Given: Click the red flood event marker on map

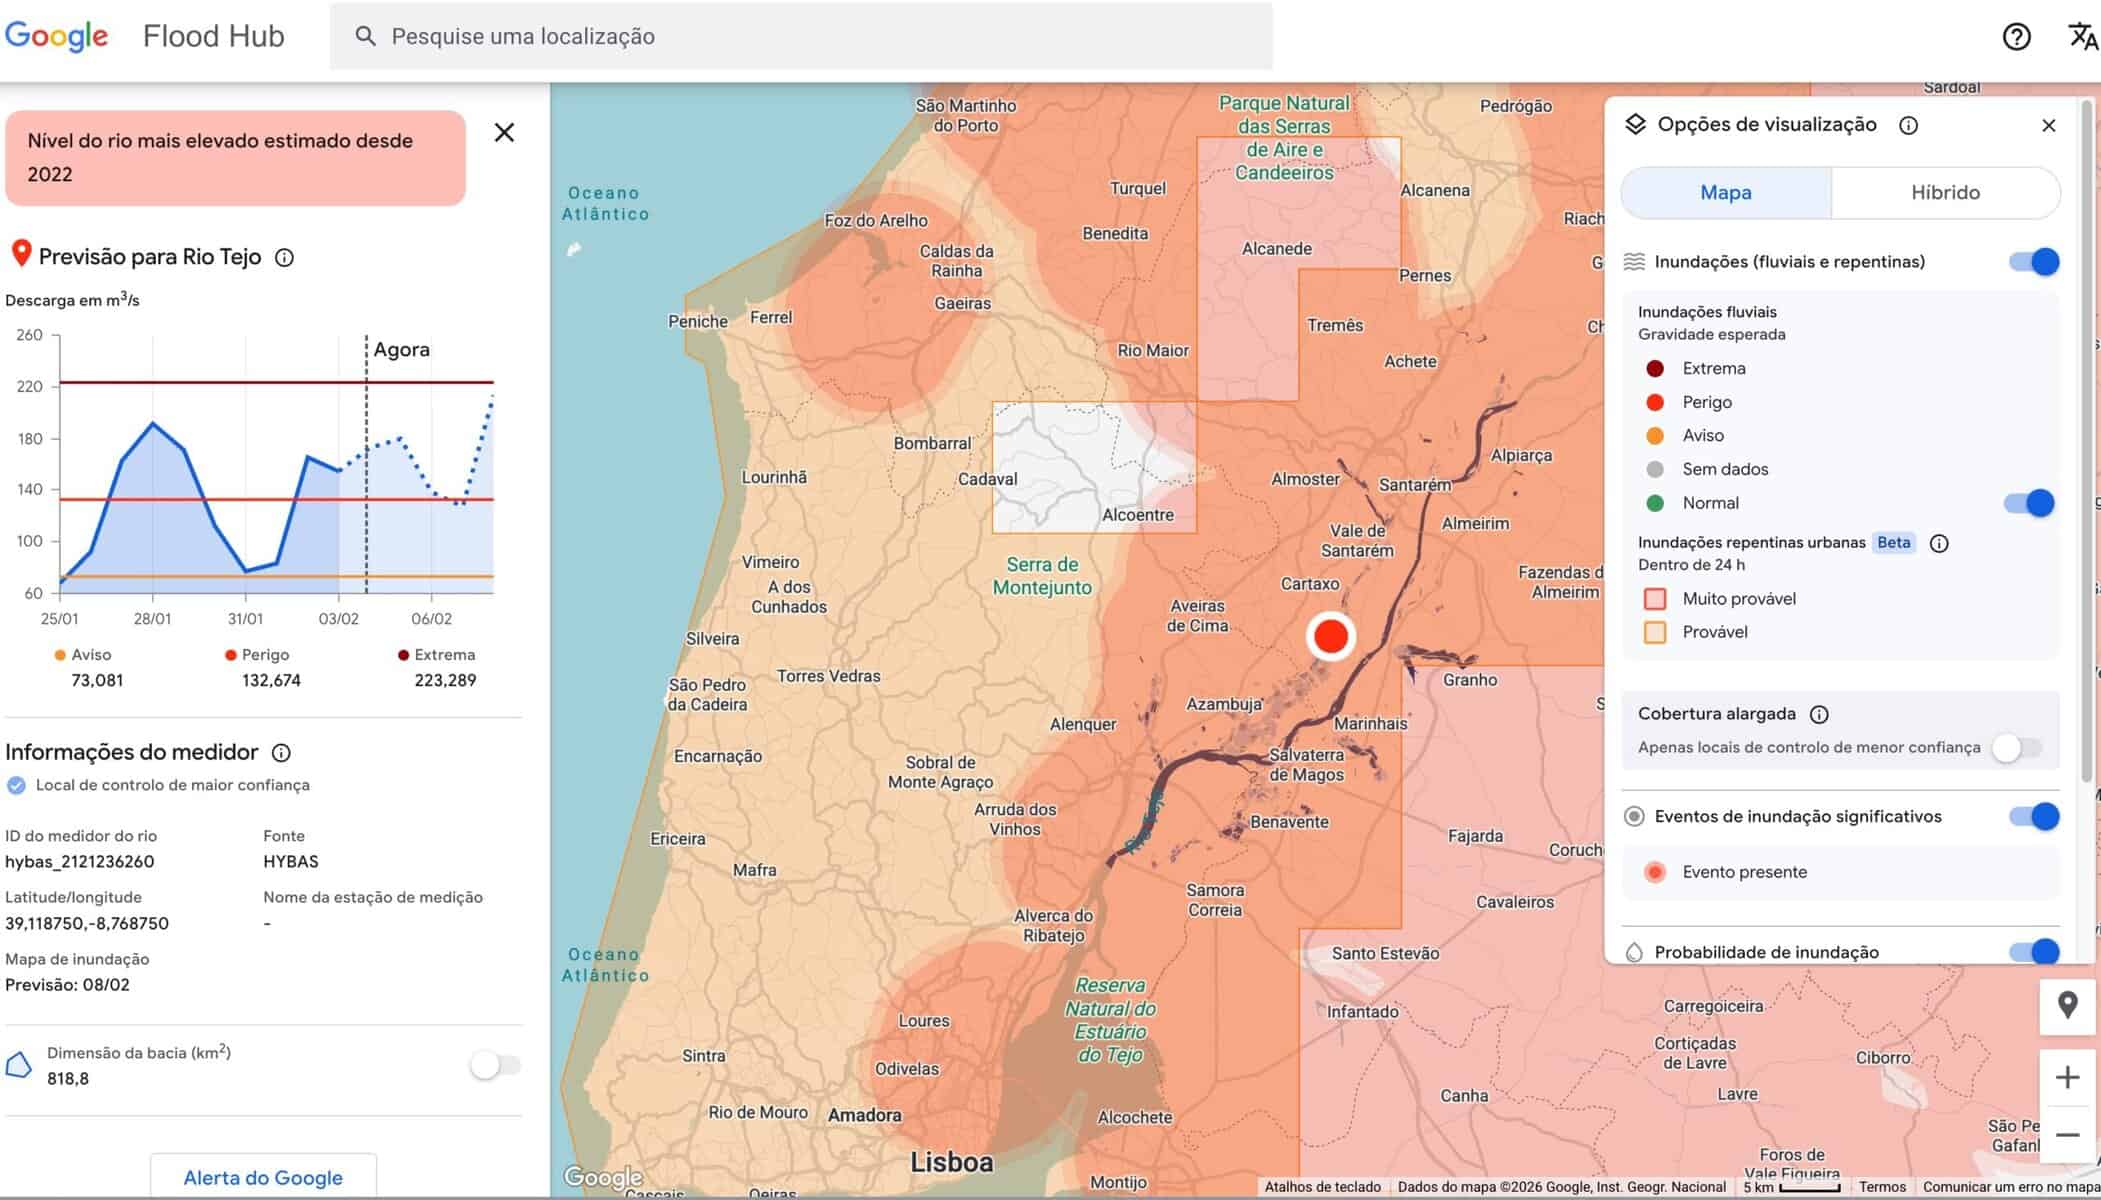Looking at the screenshot, I should pyautogui.click(x=1331, y=636).
